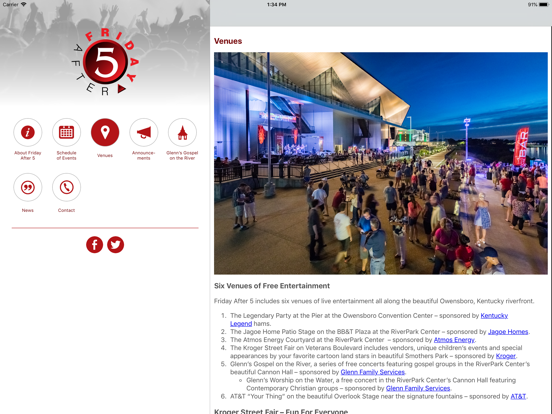Tap the Six Venues of Free Entertainment heading
The width and height of the screenshot is (552, 414).
coord(272,286)
